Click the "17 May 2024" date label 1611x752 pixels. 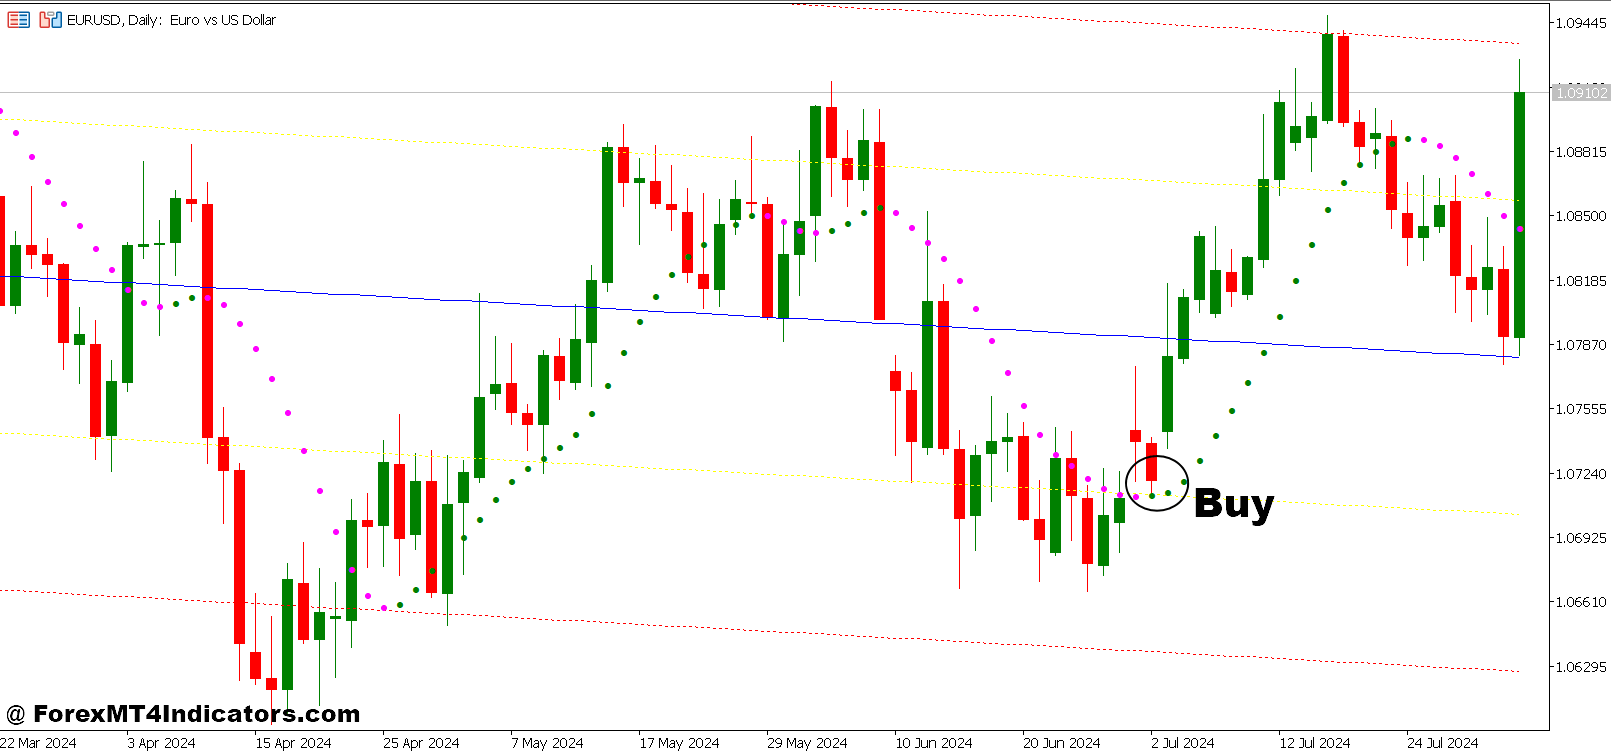tap(679, 743)
